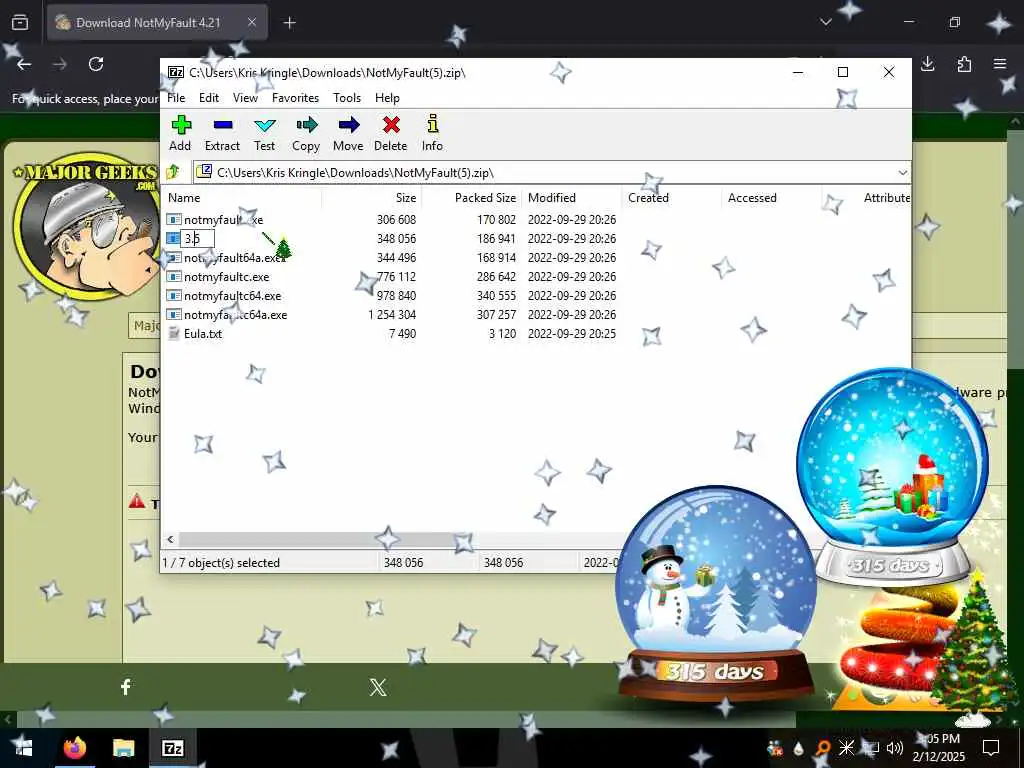Click the snowman snow globe widget
The width and height of the screenshot is (1024, 768).
coord(716,591)
